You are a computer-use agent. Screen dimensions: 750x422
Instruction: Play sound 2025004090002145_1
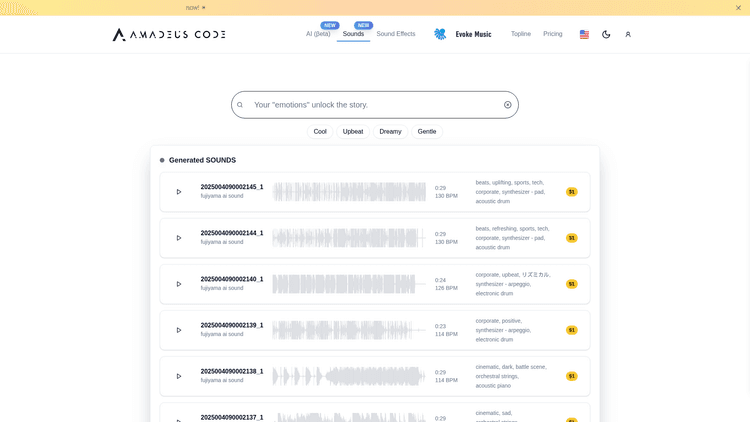(179, 192)
